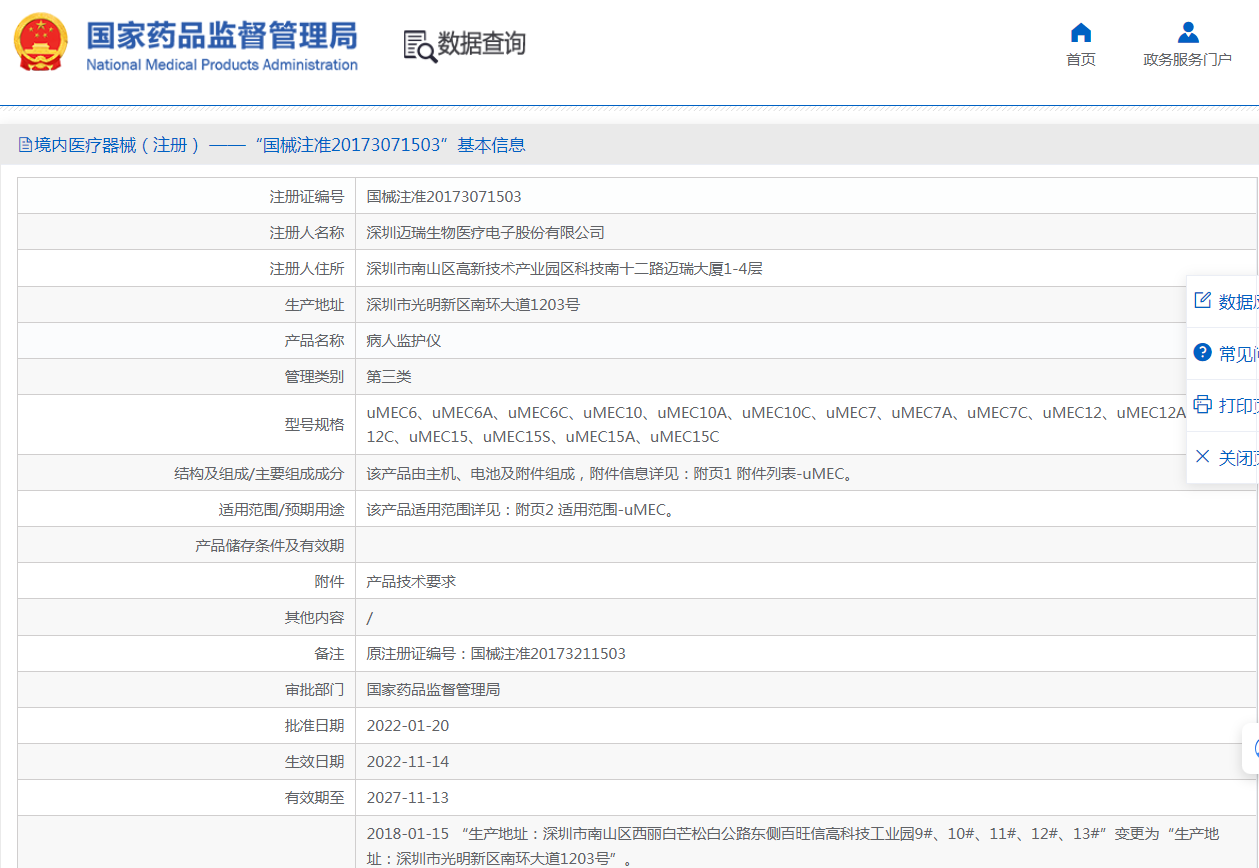Click the close page X icon
This screenshot has width=1259, height=868.
point(1202,456)
